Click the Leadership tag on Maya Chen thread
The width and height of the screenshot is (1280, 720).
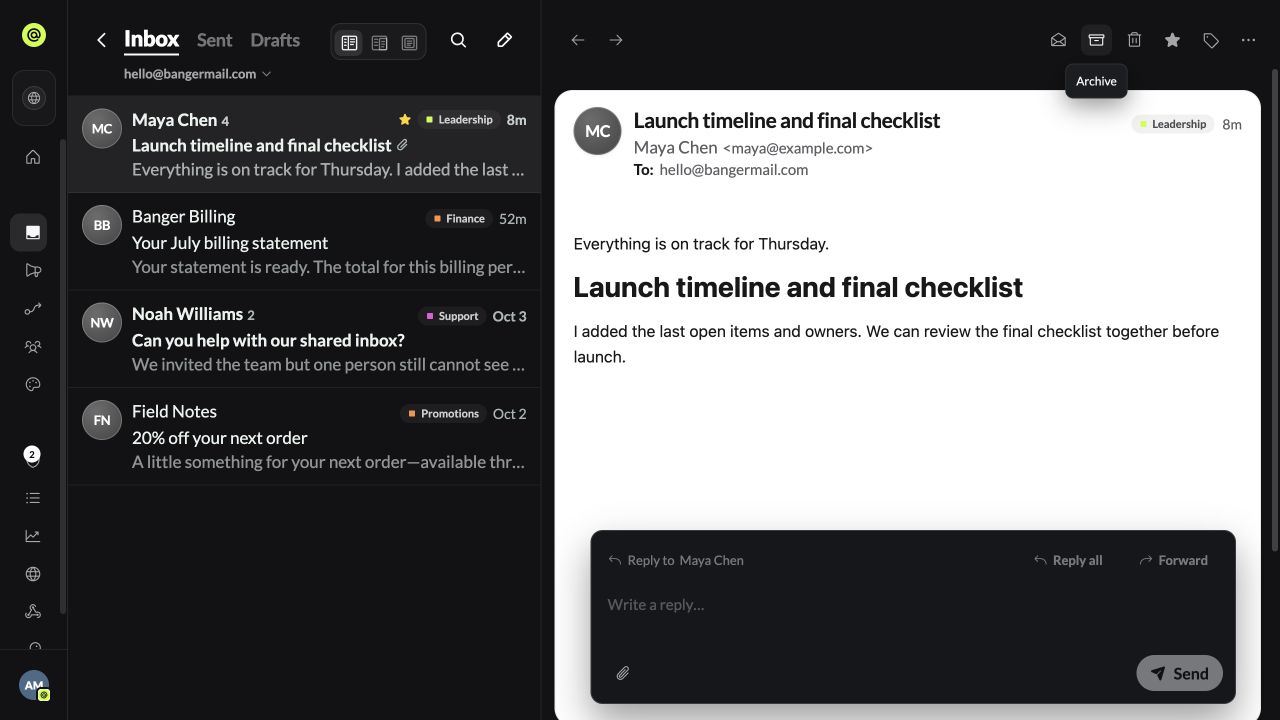(x=458, y=119)
